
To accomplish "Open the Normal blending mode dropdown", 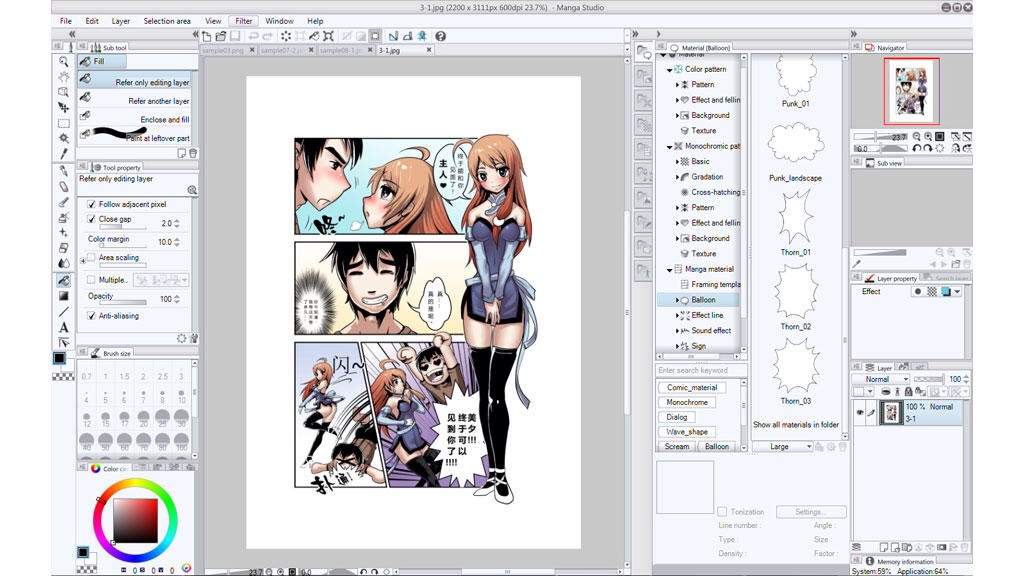I will tap(880, 379).
